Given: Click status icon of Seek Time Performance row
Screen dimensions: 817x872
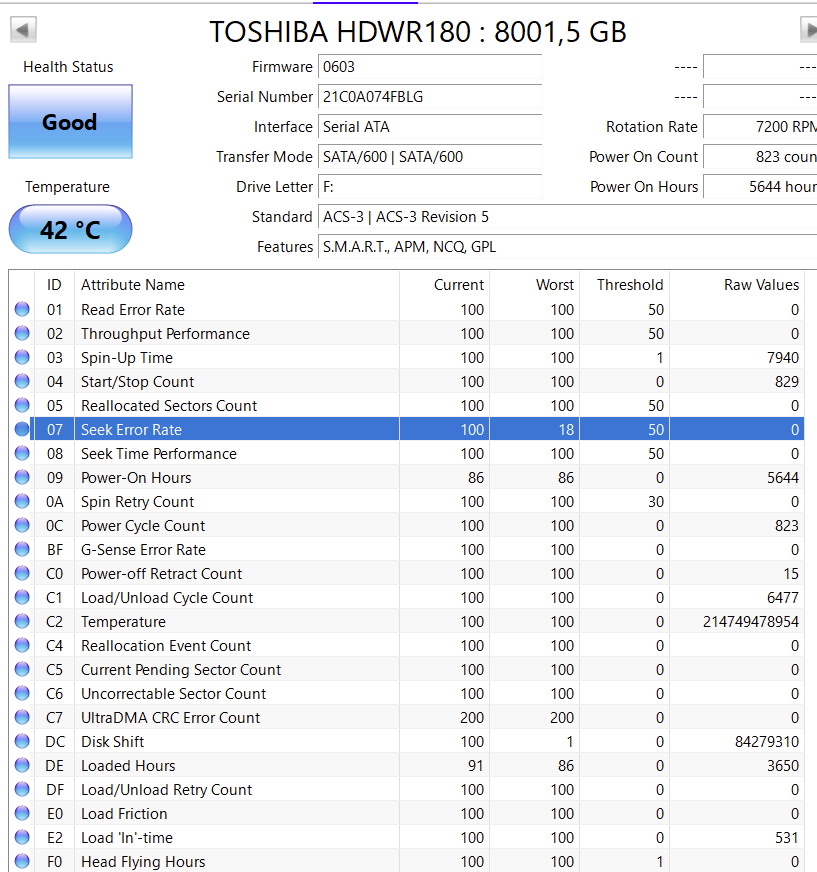Looking at the screenshot, I should (22, 453).
